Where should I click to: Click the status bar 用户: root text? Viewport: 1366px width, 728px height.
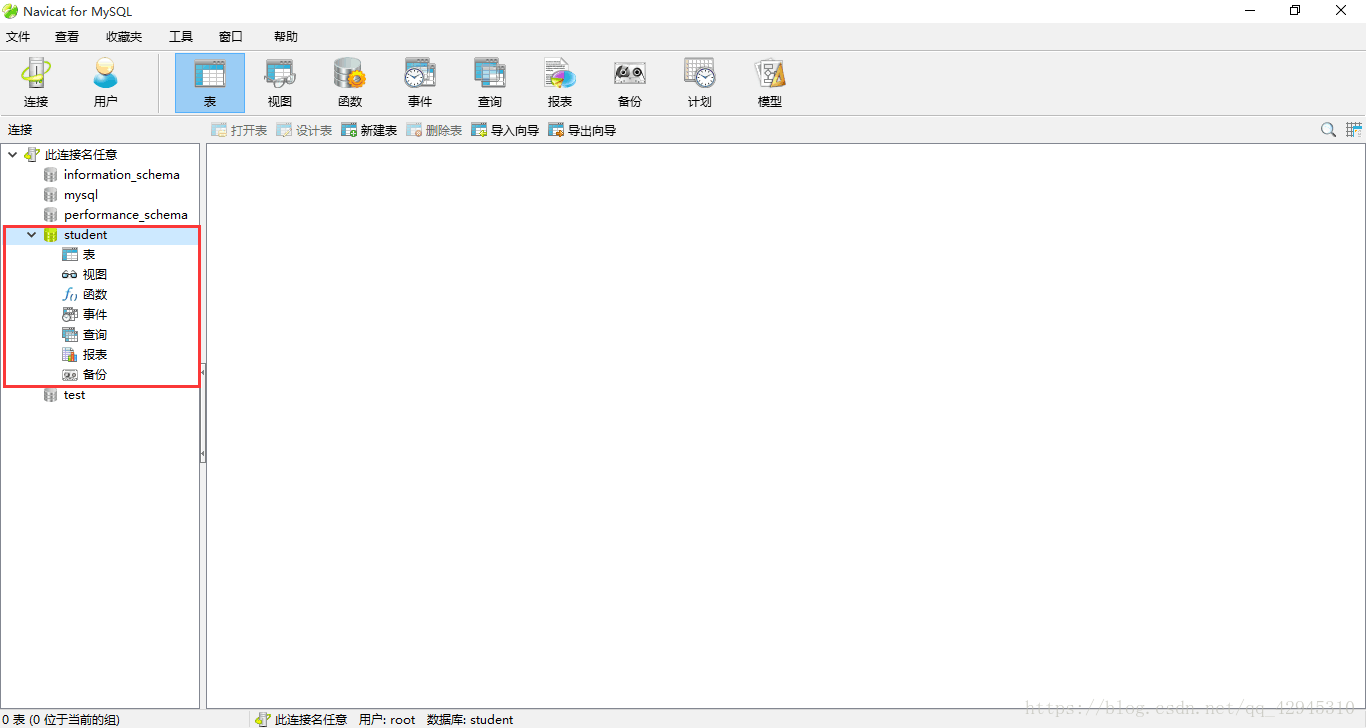pyautogui.click(x=387, y=720)
